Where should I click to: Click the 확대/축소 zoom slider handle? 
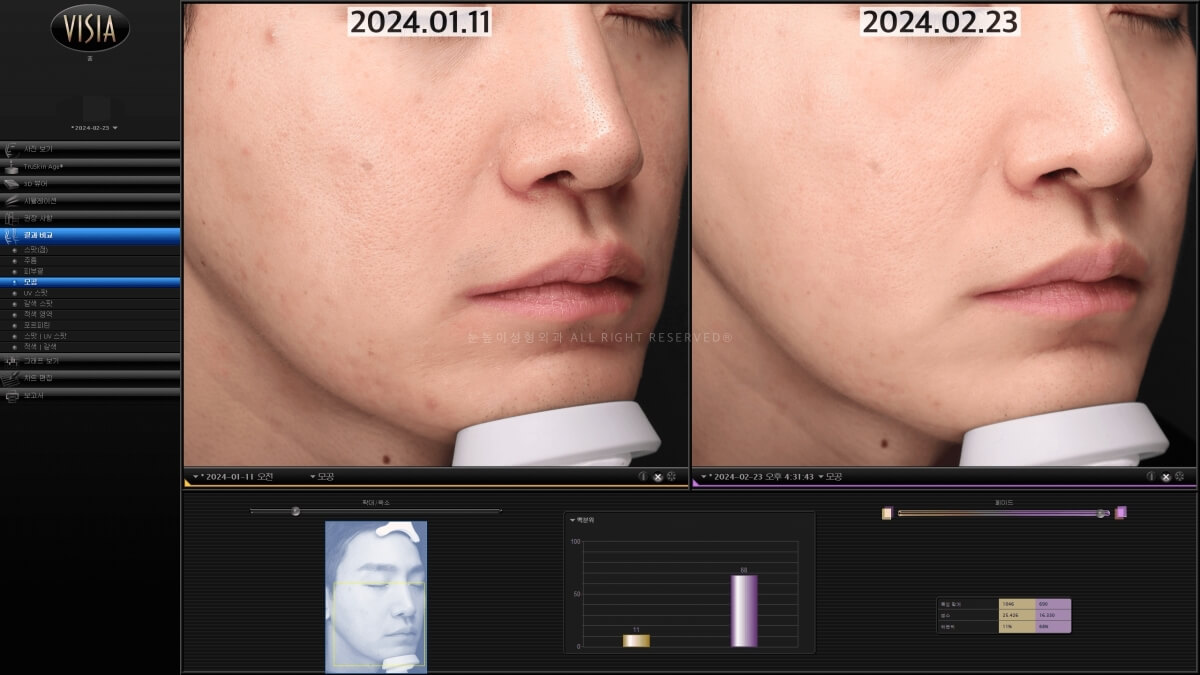point(295,511)
